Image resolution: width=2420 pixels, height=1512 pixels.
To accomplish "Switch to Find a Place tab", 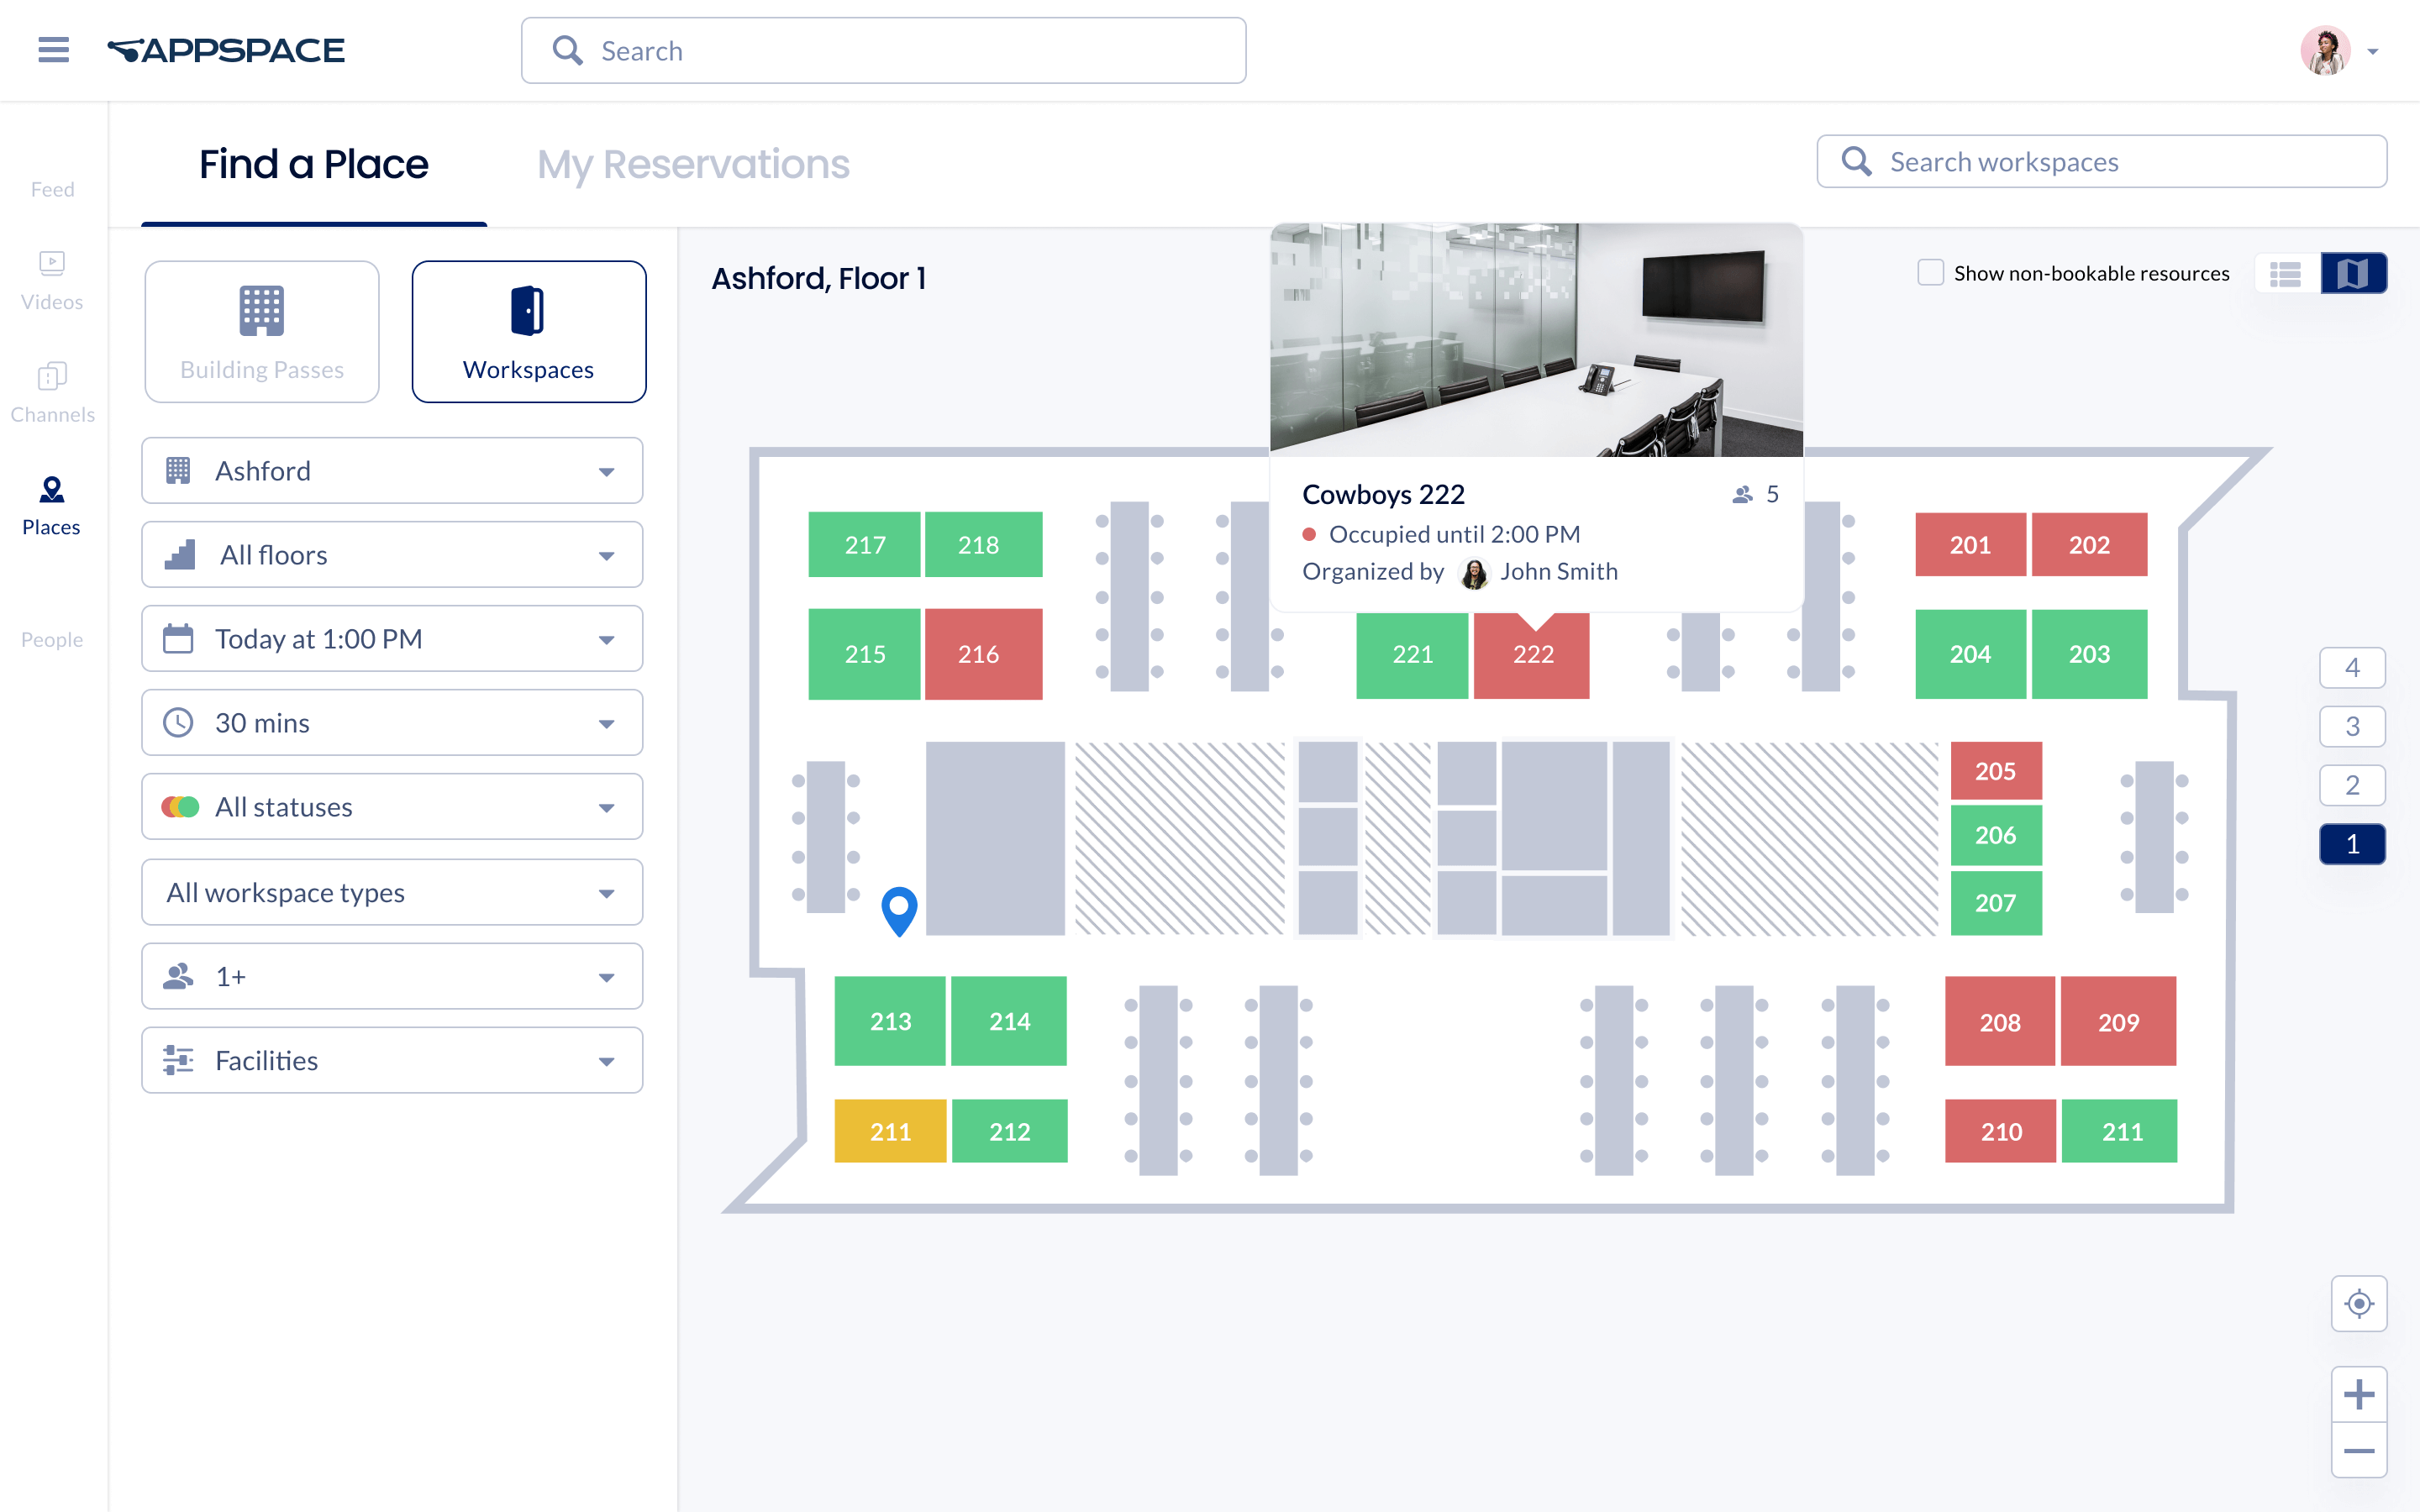I will click(314, 164).
